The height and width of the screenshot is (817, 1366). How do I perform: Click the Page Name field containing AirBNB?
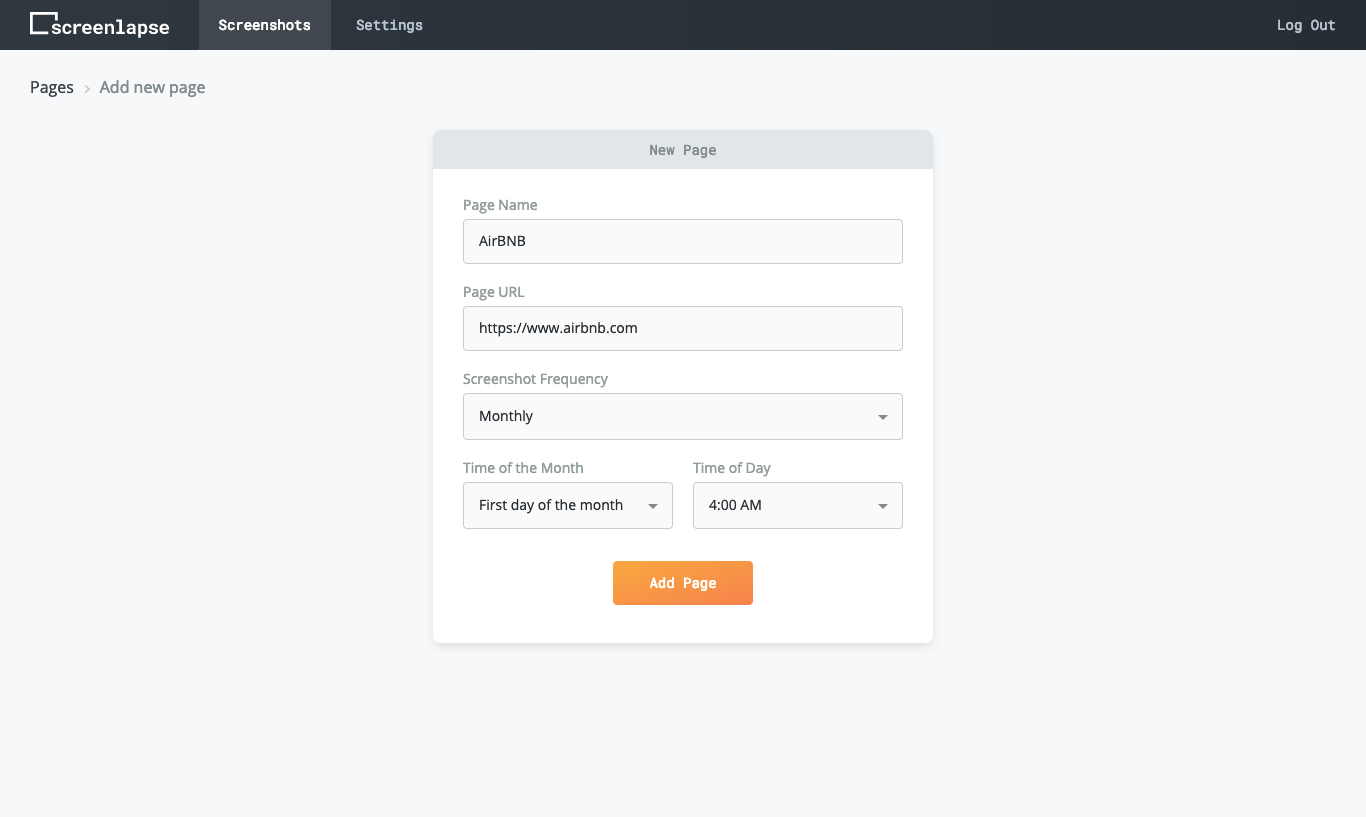point(683,241)
